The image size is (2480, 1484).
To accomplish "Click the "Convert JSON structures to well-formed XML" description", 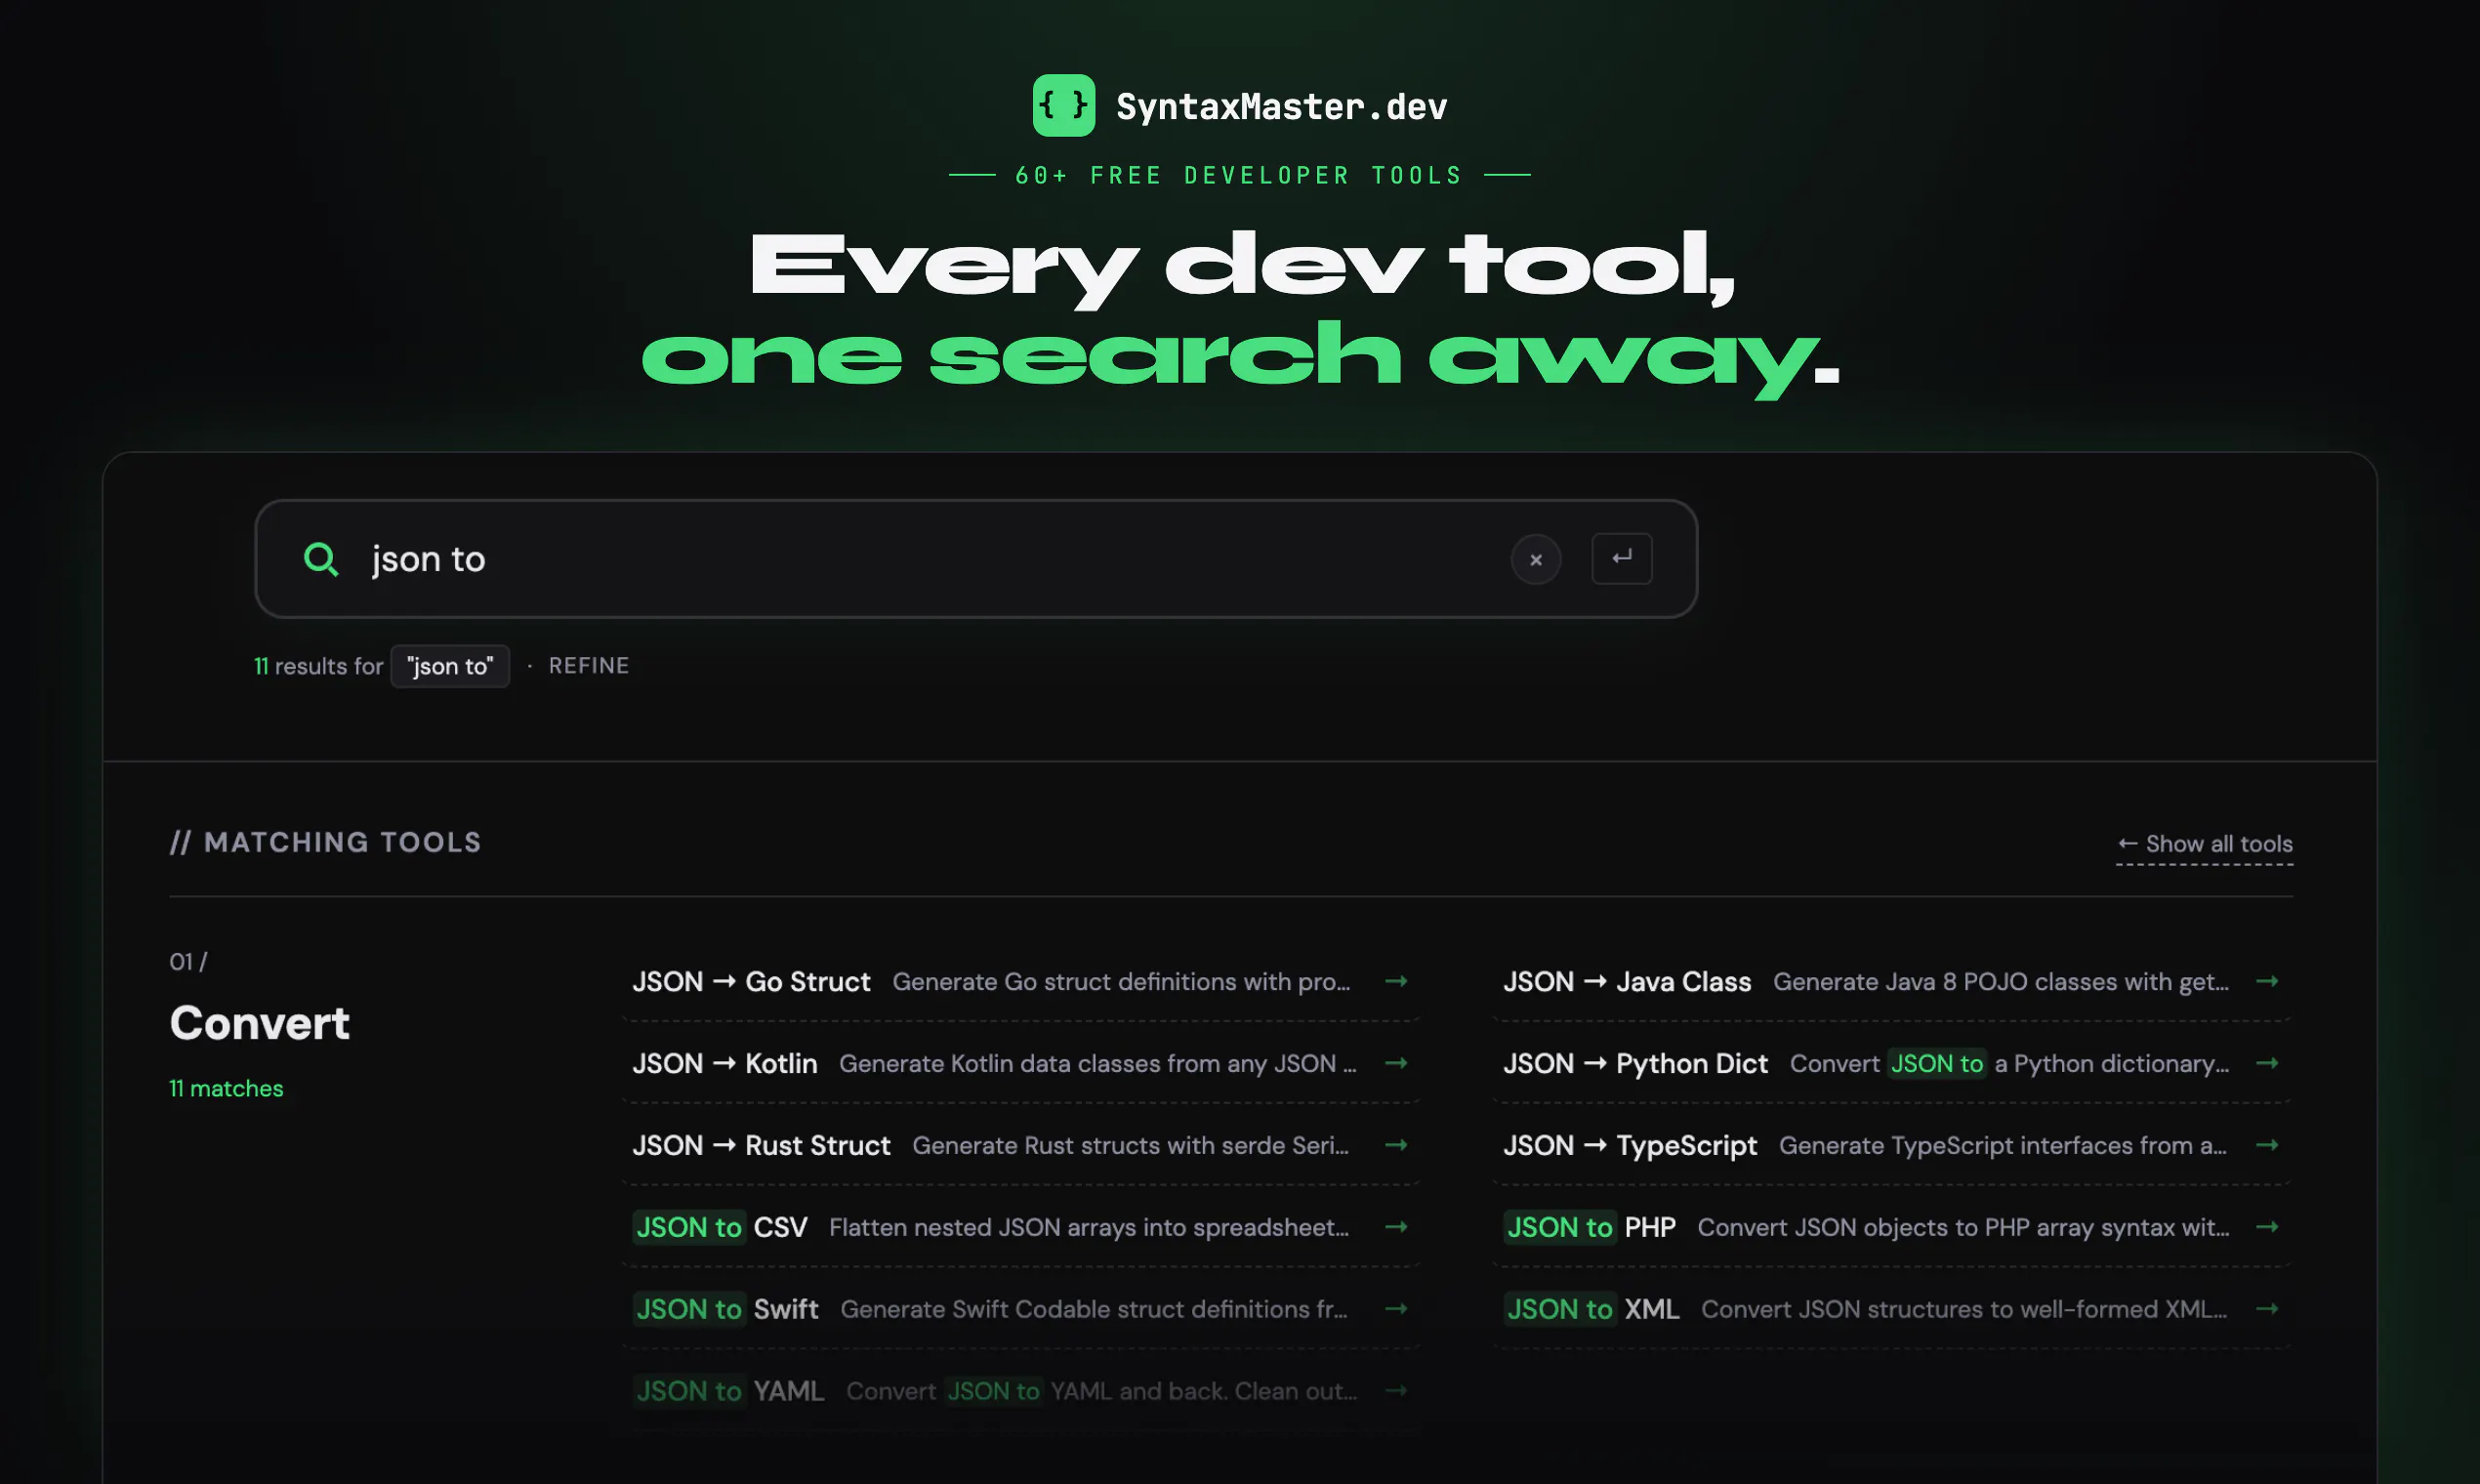I will point(1964,1310).
